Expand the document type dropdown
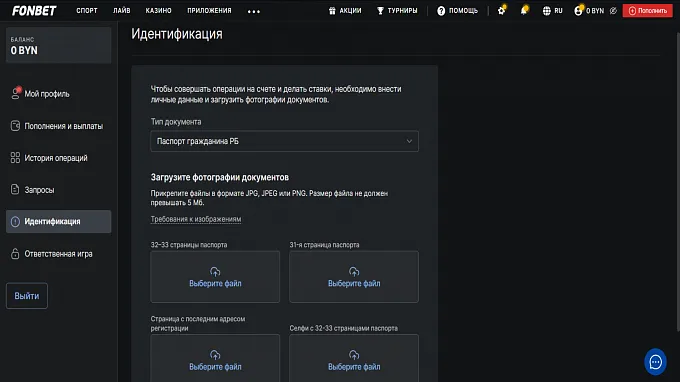Viewport: 680px width, 382px height. (x=284, y=141)
